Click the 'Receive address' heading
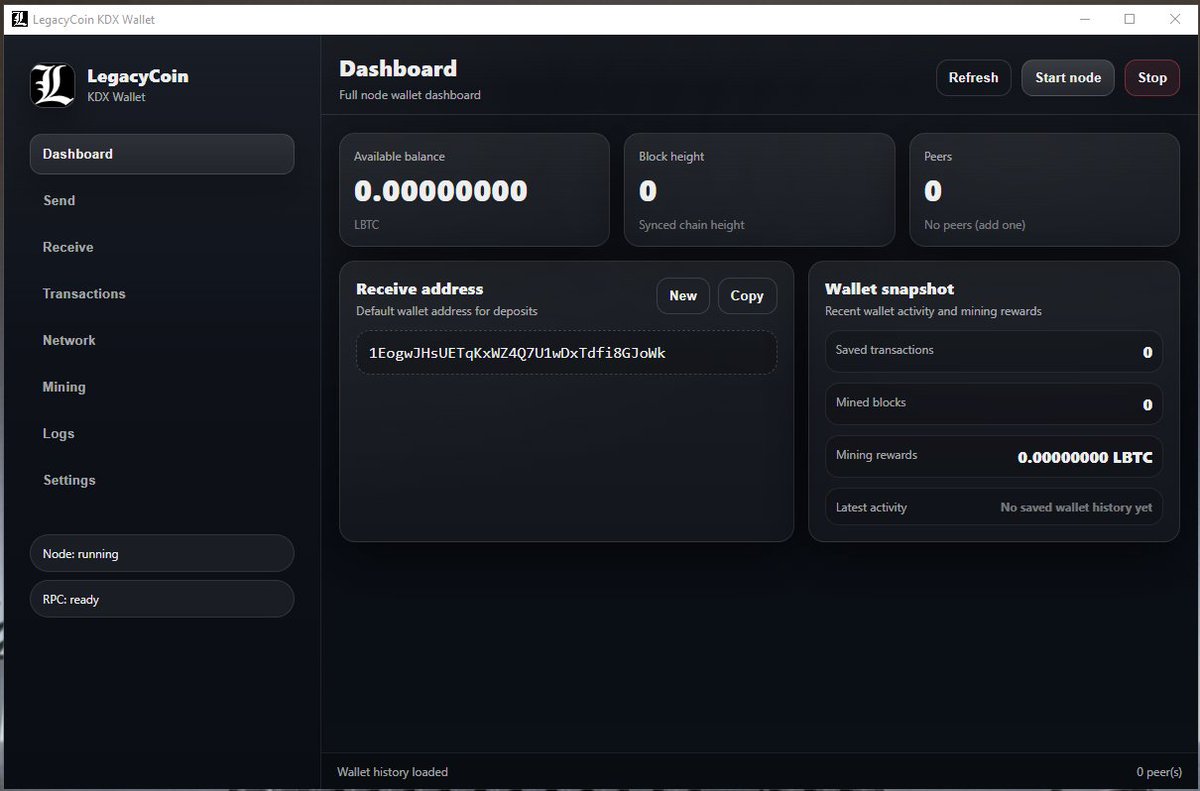 [x=420, y=289]
